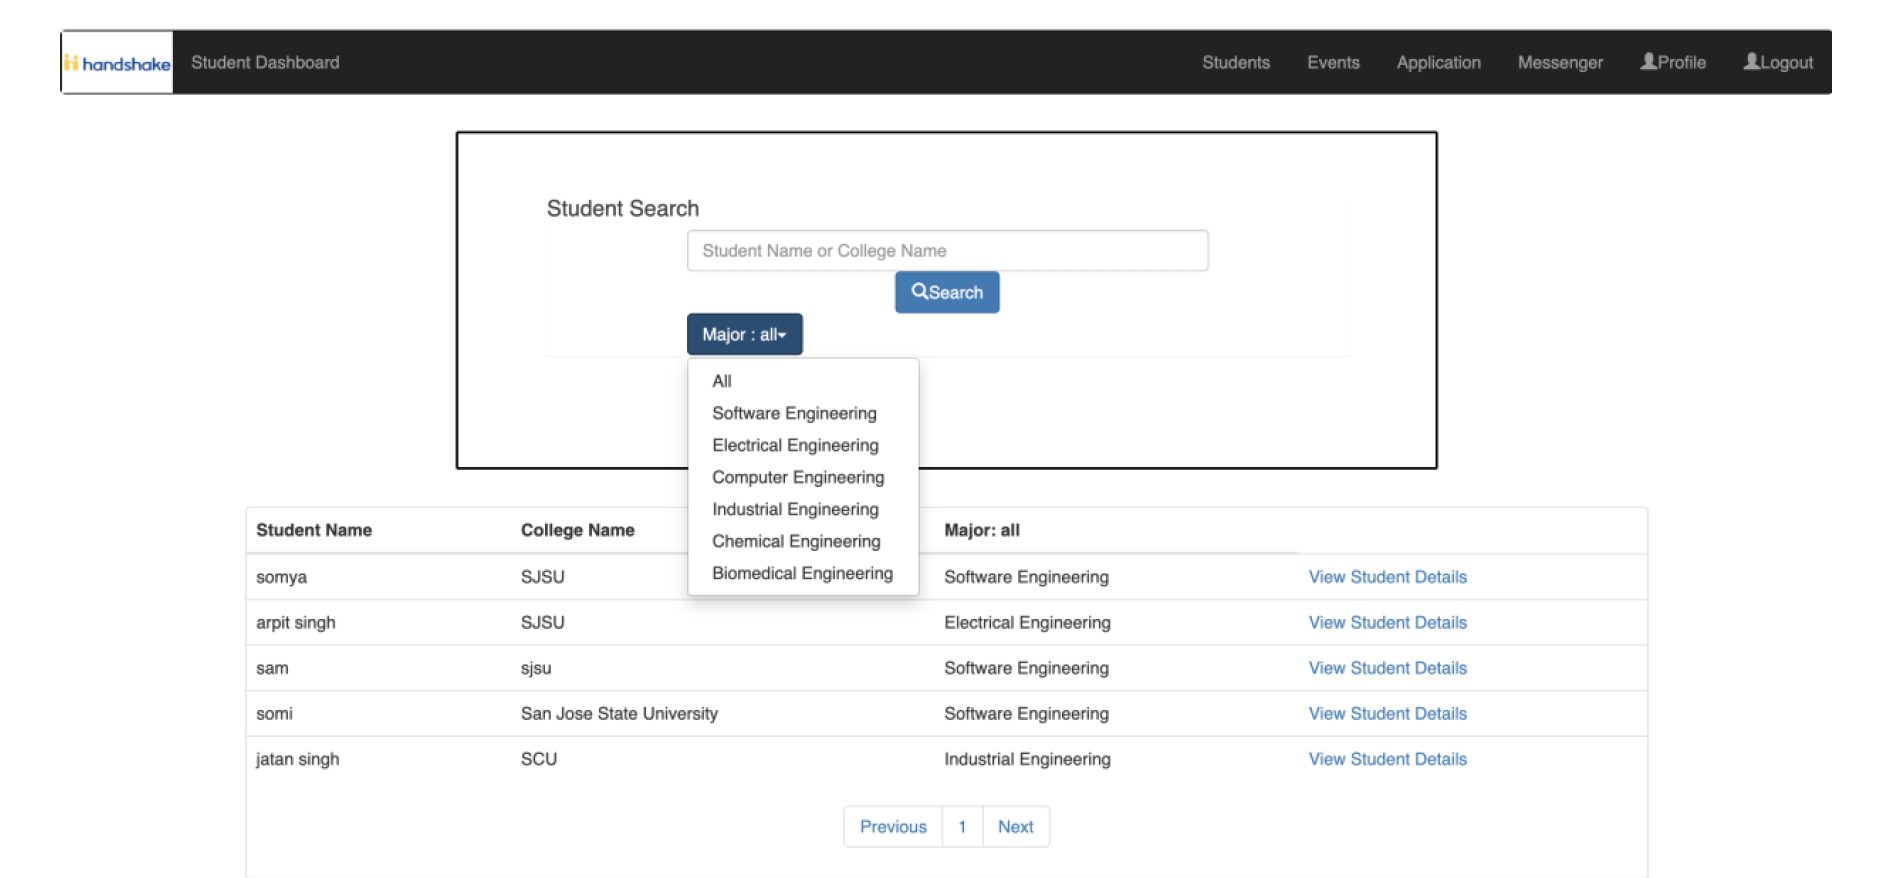Open Application in the navbar
This screenshot has height=878, width=1878.
(x=1438, y=62)
